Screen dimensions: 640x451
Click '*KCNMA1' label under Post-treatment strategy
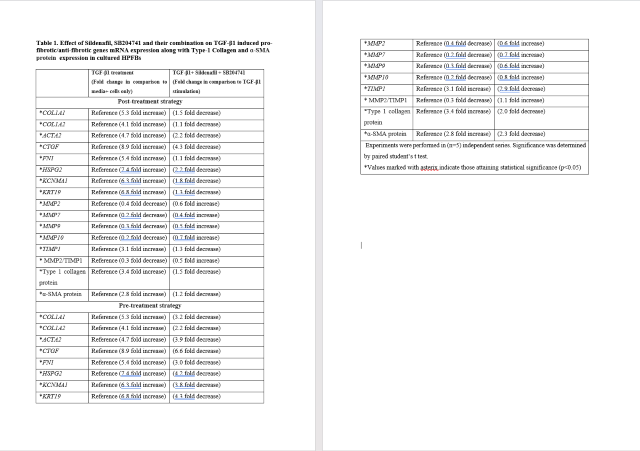53,181
